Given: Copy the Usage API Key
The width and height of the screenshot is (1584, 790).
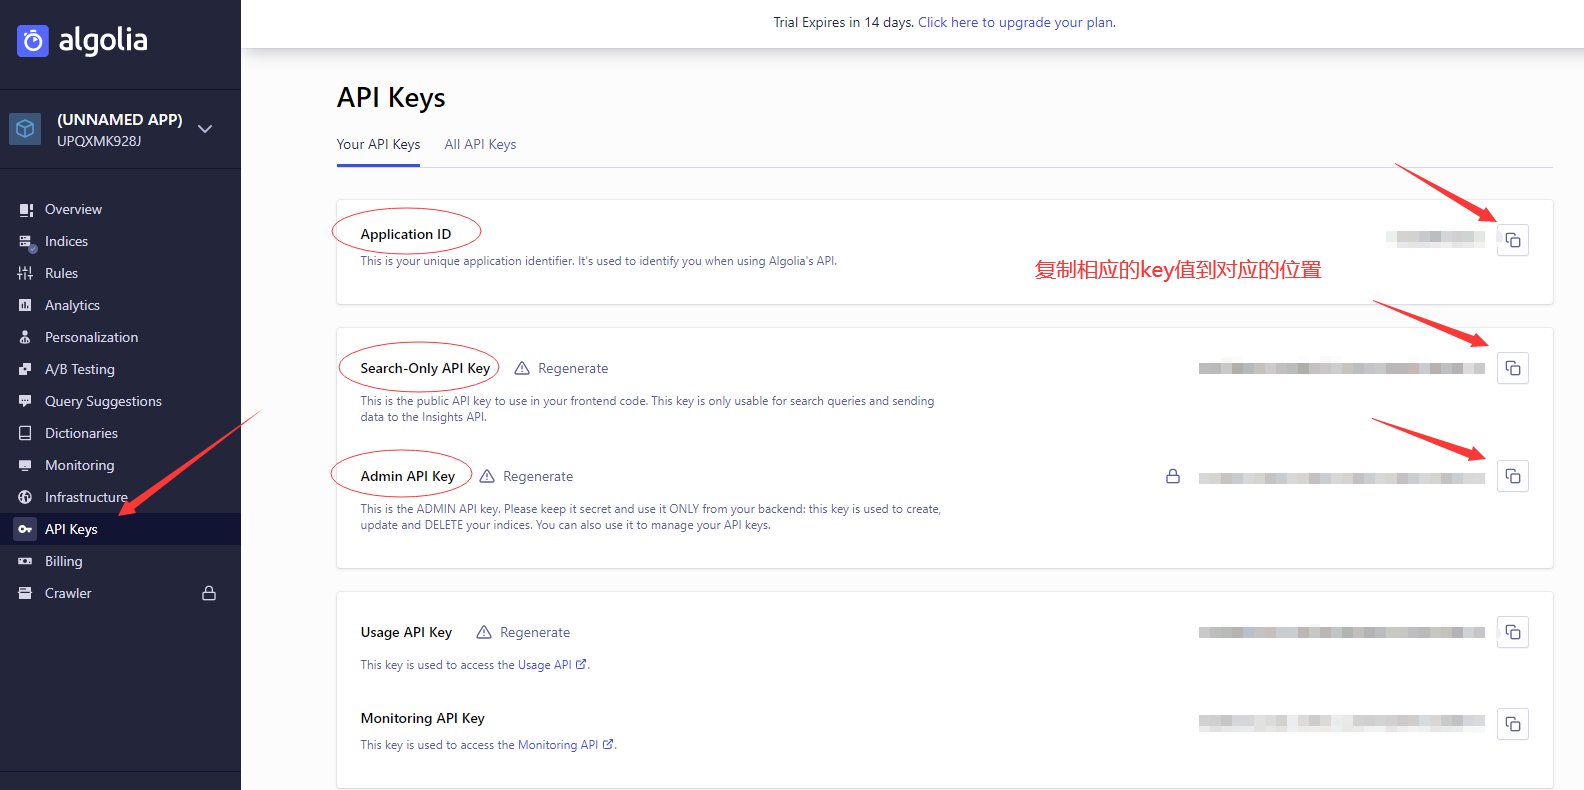Looking at the screenshot, I should pos(1512,632).
